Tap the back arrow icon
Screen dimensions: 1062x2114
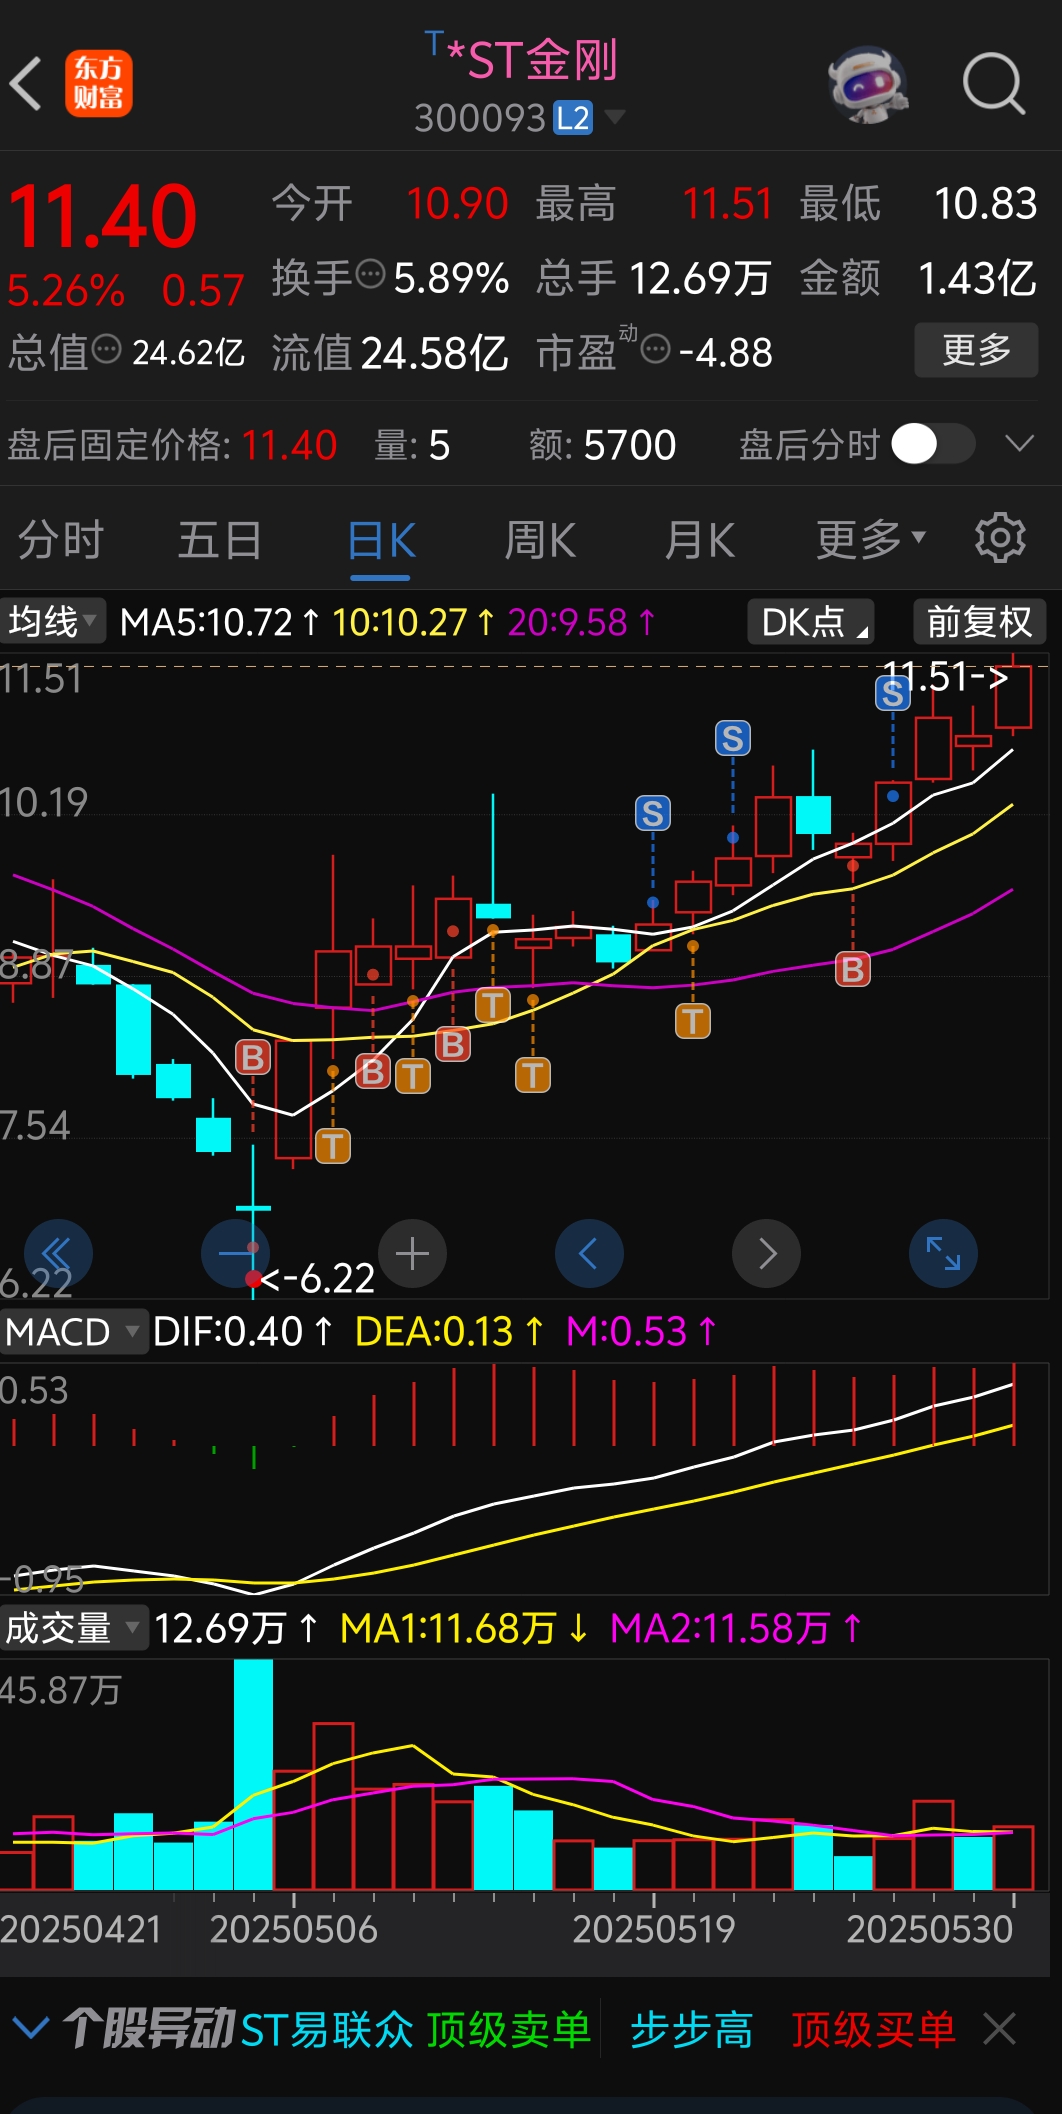(x=26, y=83)
